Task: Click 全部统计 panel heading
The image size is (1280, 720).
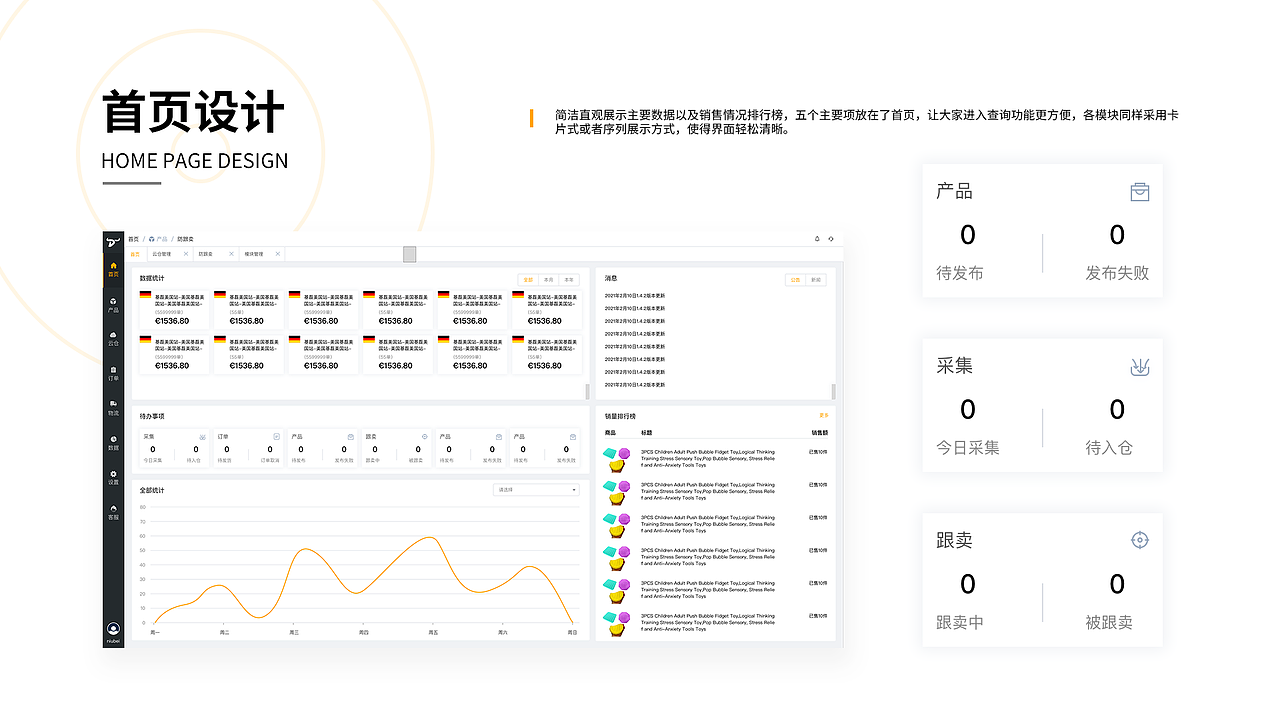Action: pos(152,490)
